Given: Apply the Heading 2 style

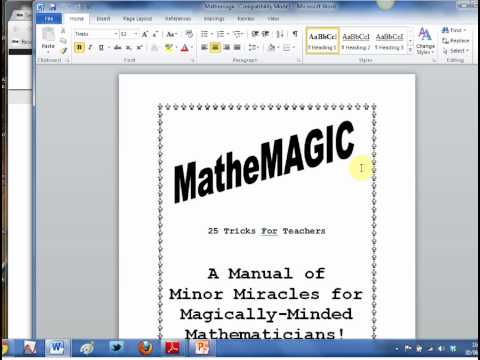Looking at the screenshot, I should [356, 41].
